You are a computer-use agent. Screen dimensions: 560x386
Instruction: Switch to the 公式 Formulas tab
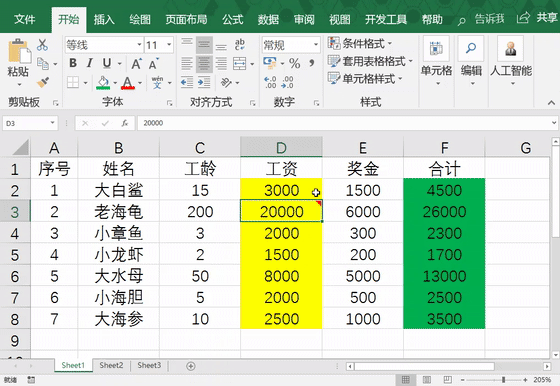232,19
